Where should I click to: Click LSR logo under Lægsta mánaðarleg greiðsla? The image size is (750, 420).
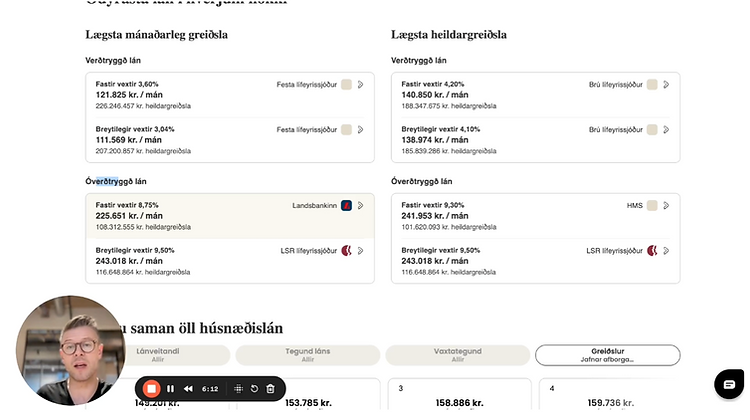coord(346,251)
